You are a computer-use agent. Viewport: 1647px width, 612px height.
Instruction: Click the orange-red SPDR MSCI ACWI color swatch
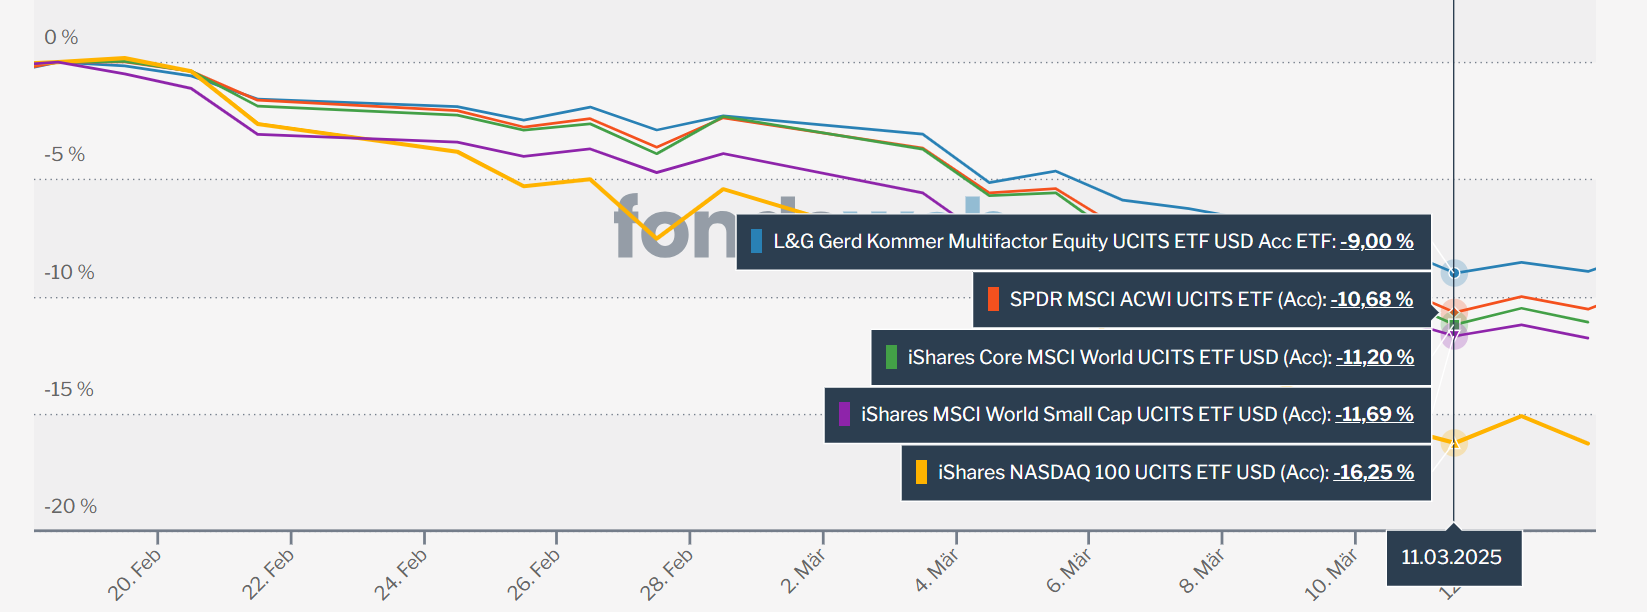pyautogui.click(x=993, y=299)
